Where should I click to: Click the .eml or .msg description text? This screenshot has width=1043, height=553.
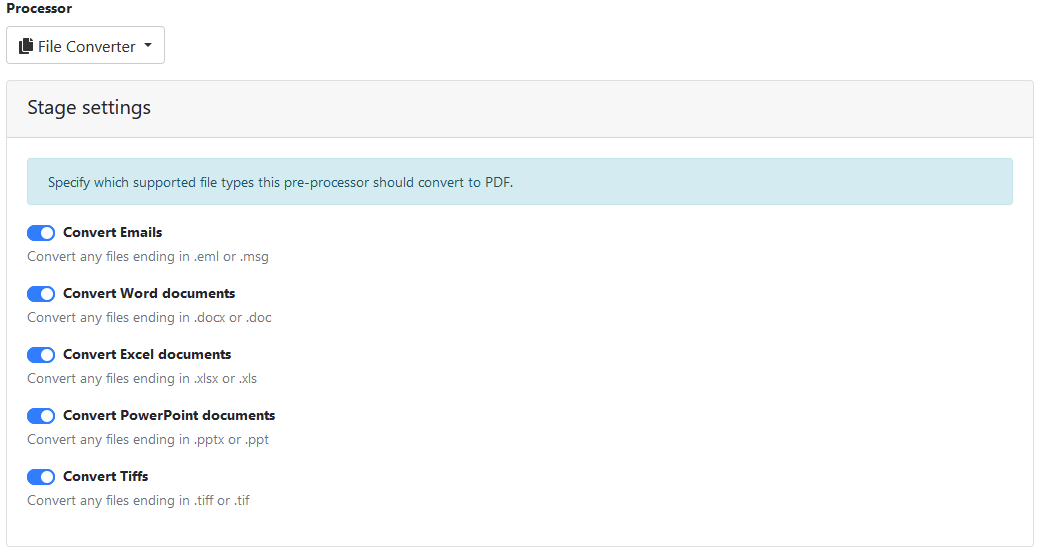(x=148, y=257)
